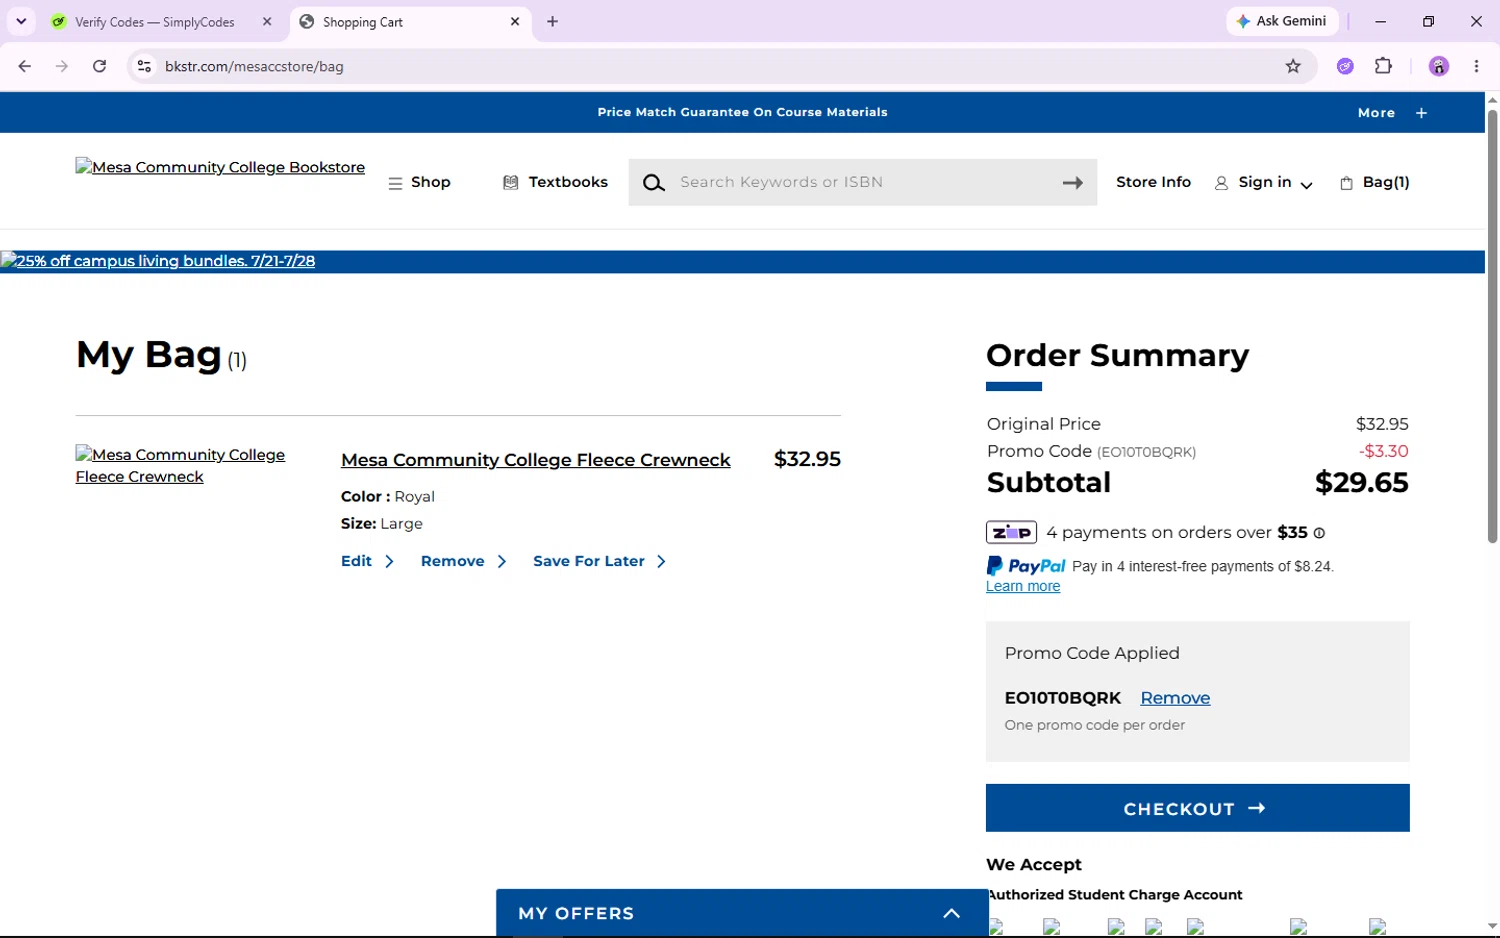
Task: Edit the Fleece Crewneck item
Action: (367, 561)
